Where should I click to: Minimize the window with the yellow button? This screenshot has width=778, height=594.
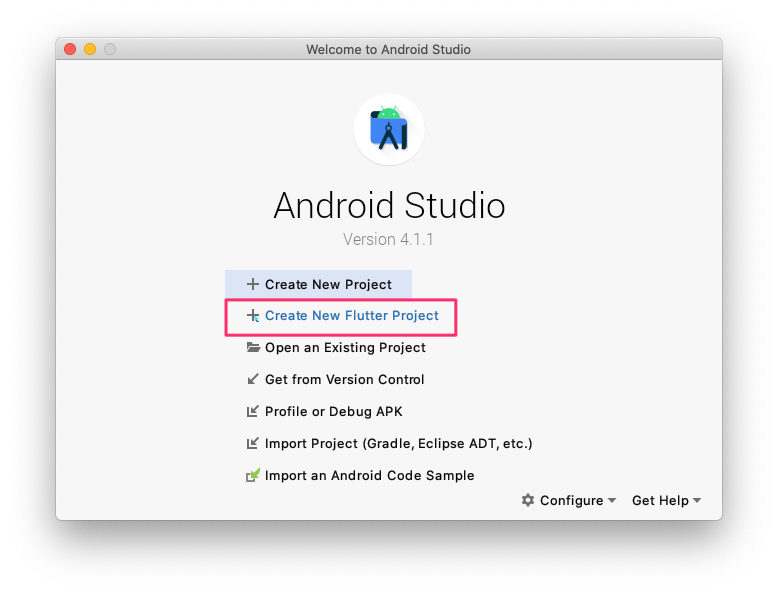click(90, 49)
